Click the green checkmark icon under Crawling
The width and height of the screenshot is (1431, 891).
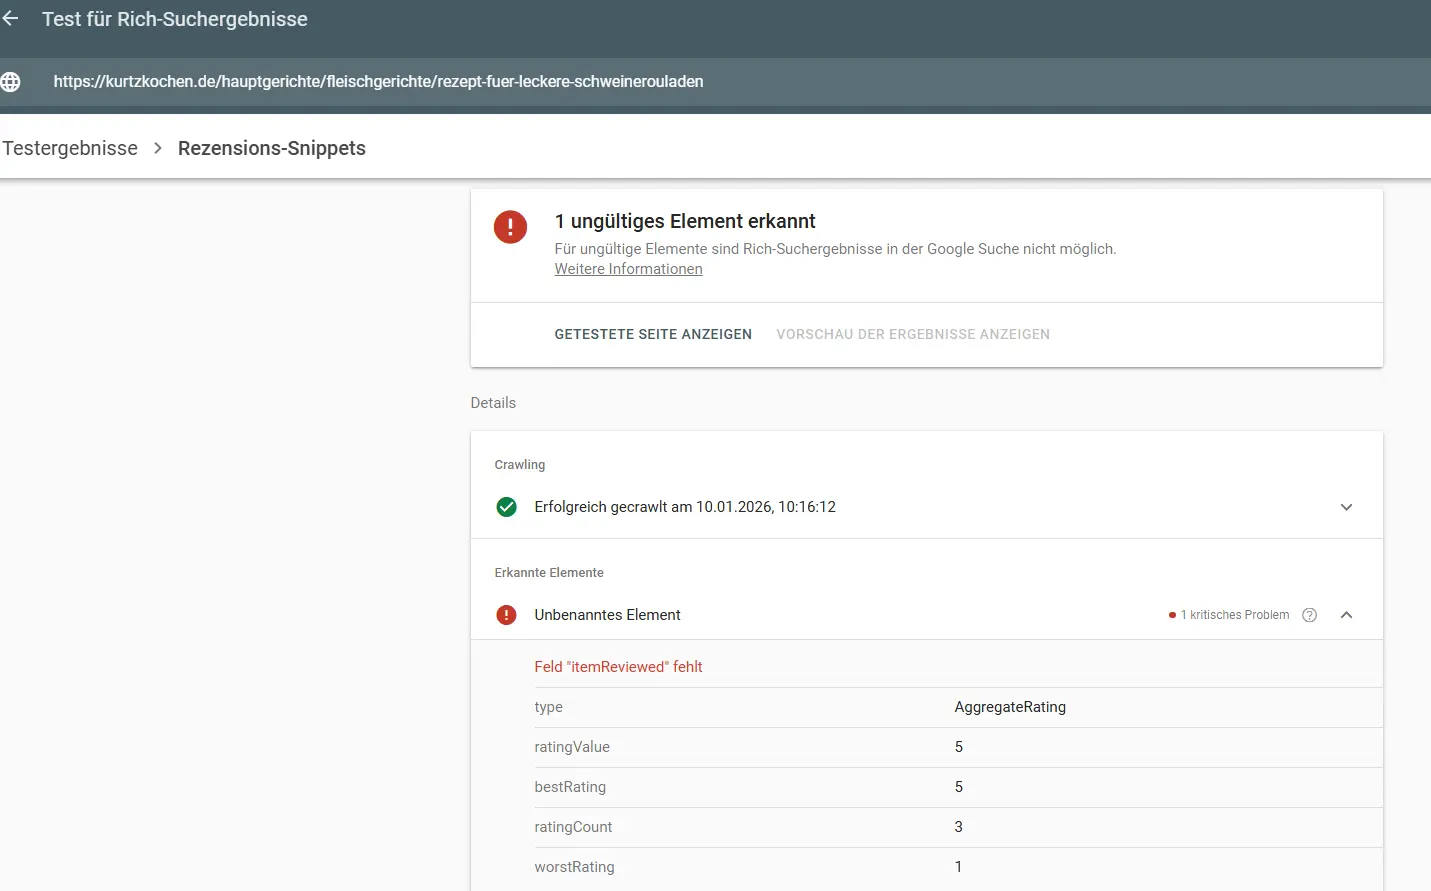(507, 507)
